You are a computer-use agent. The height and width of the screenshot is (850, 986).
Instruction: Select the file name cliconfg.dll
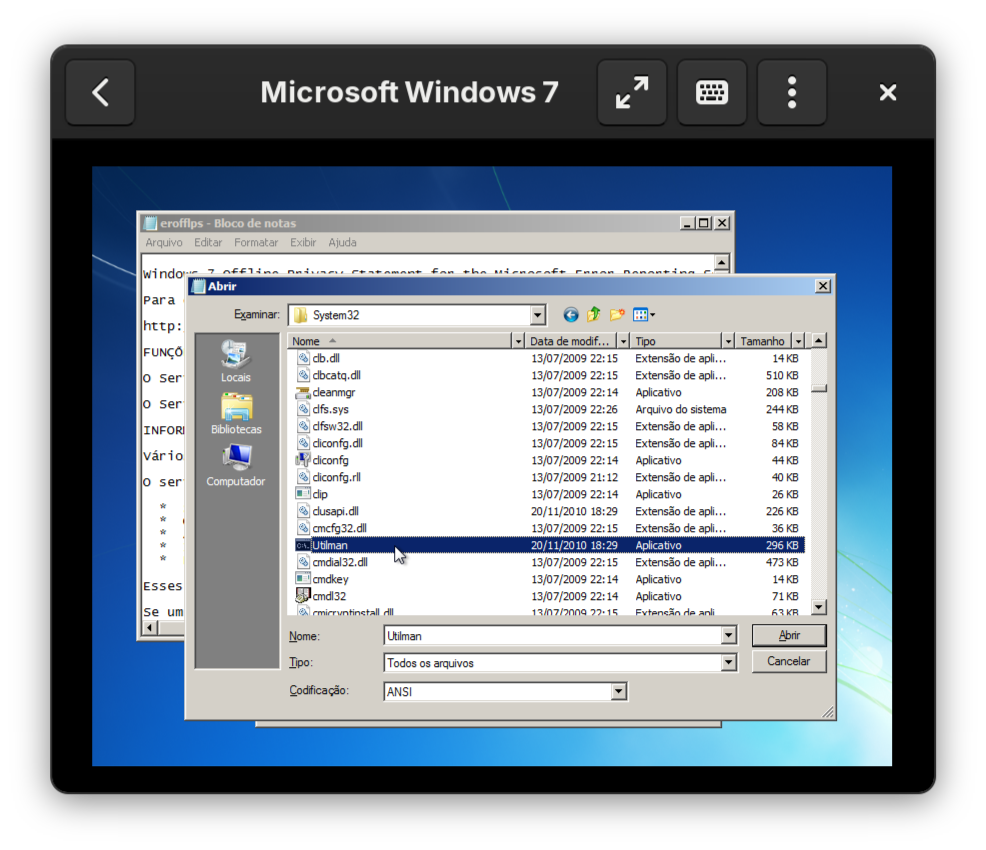click(338, 443)
